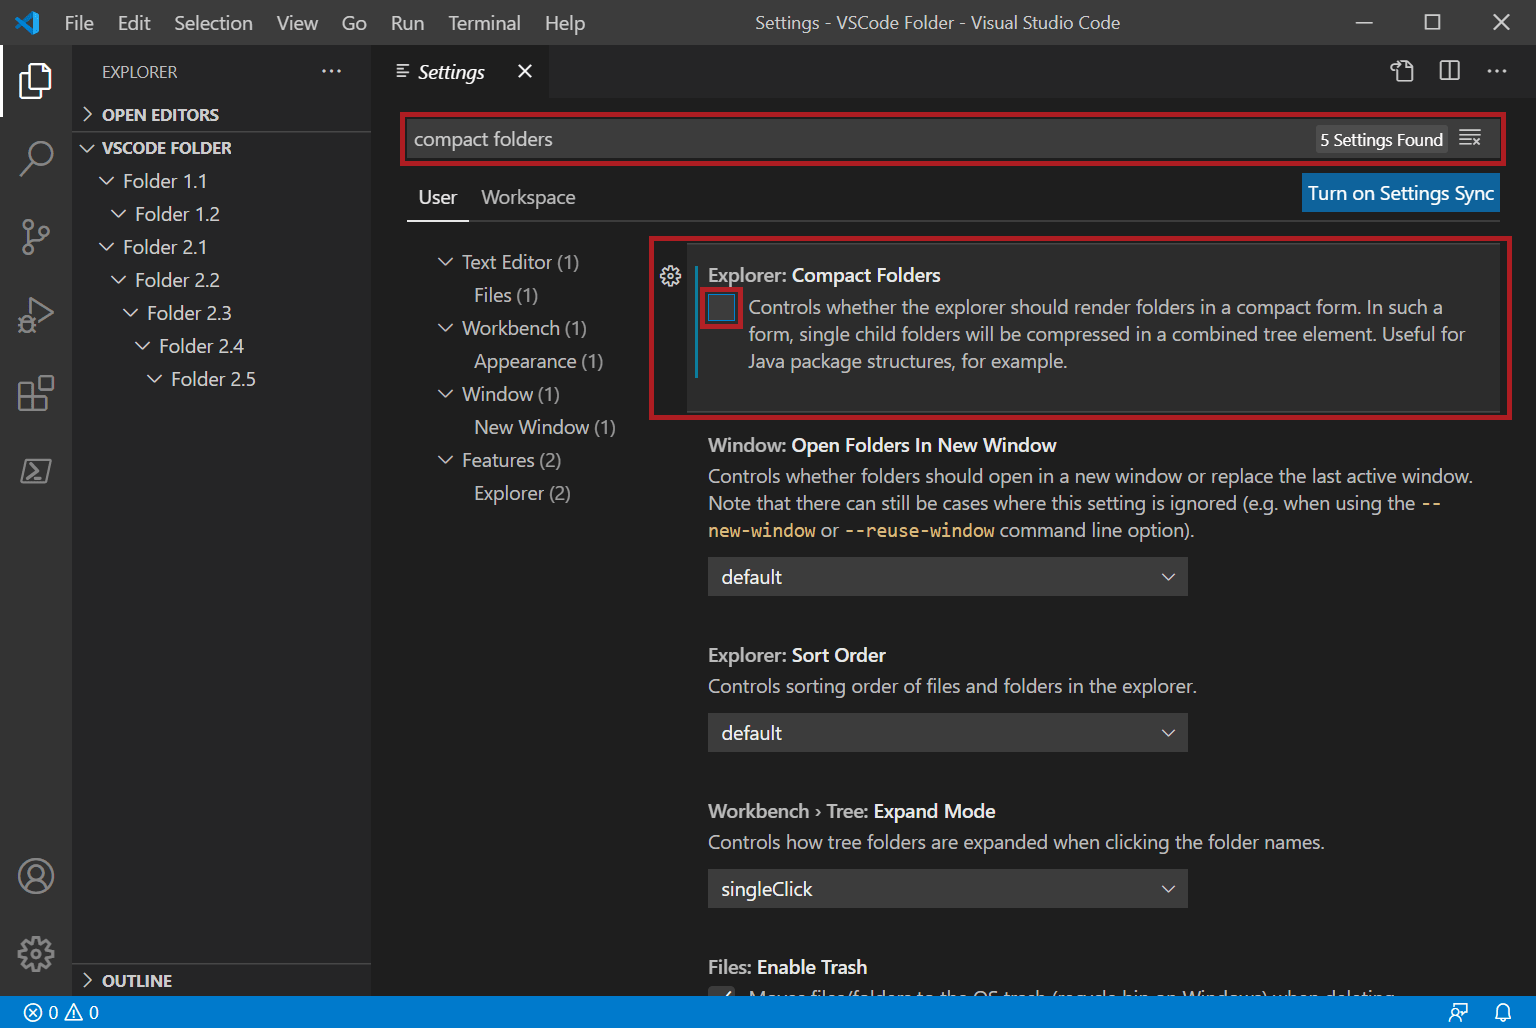1536x1028 pixels.
Task: Enable the Explorer: Compact Folders checkbox
Action: tap(721, 308)
